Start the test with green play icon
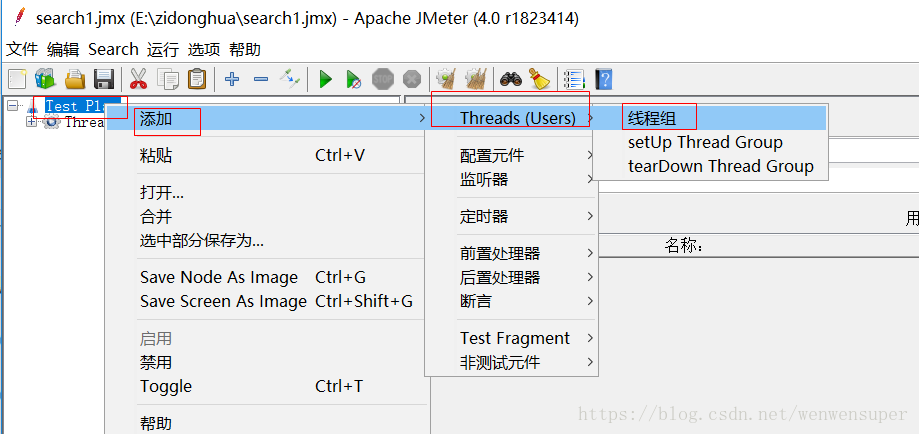 325,79
